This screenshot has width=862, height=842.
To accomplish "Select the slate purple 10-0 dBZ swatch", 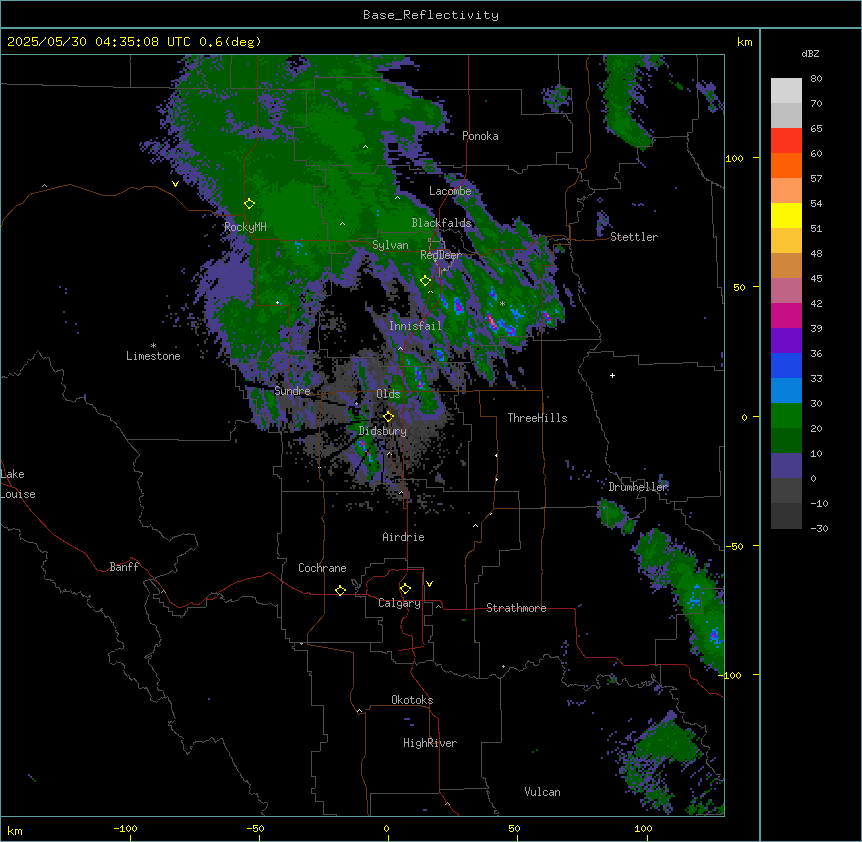I will 786,466.
